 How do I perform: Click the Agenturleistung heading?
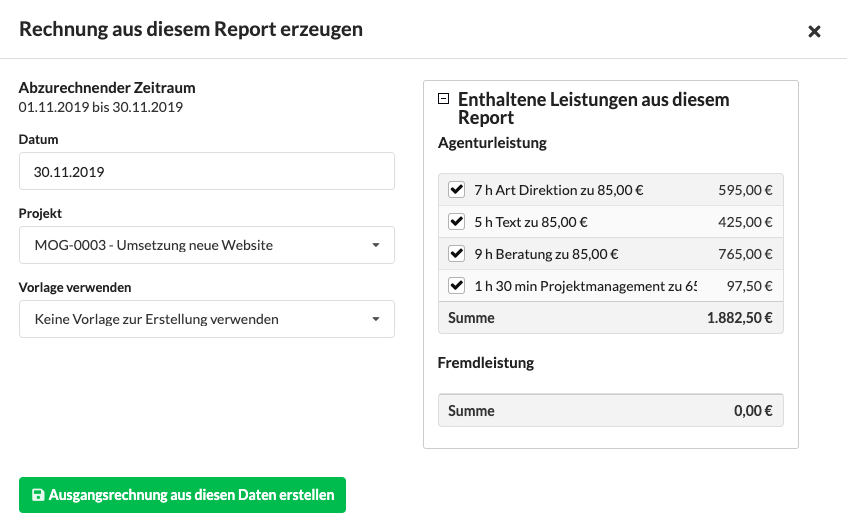coord(492,143)
